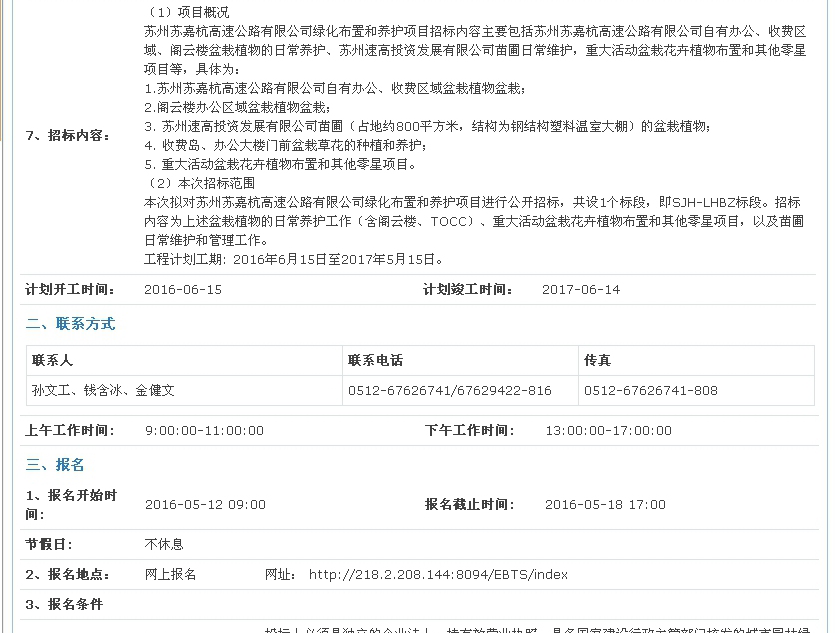
Task: Select the contact names cell "孙文工、钱含冰、金健文"
Action: (x=103, y=390)
